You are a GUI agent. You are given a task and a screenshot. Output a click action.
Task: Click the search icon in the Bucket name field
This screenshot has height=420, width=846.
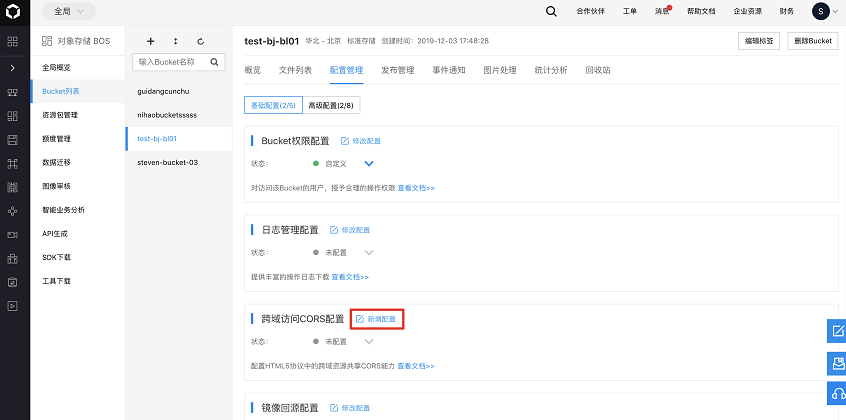tap(214, 62)
